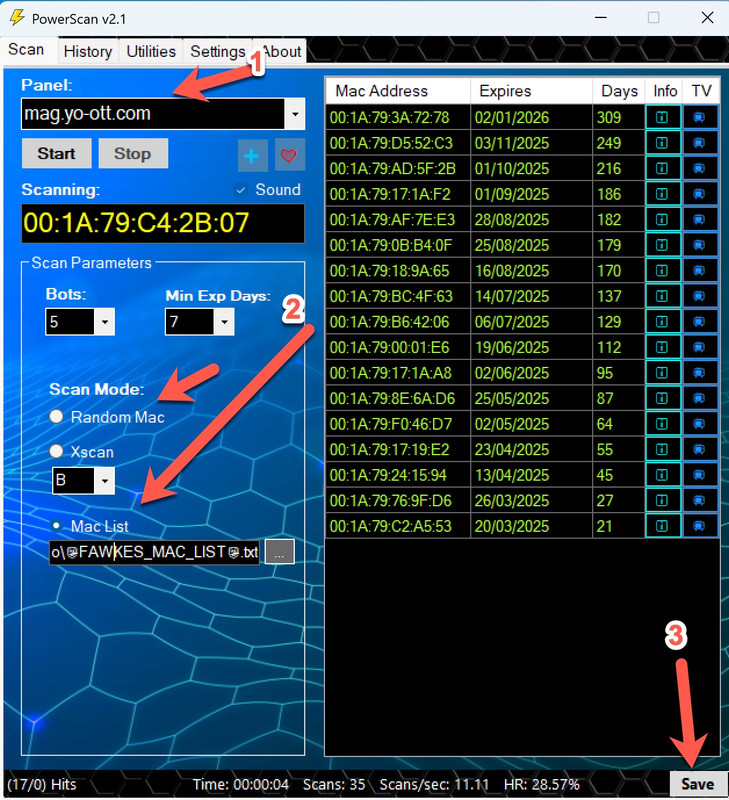Sort by Mac Address column header
The image size is (729, 800).
[397, 91]
